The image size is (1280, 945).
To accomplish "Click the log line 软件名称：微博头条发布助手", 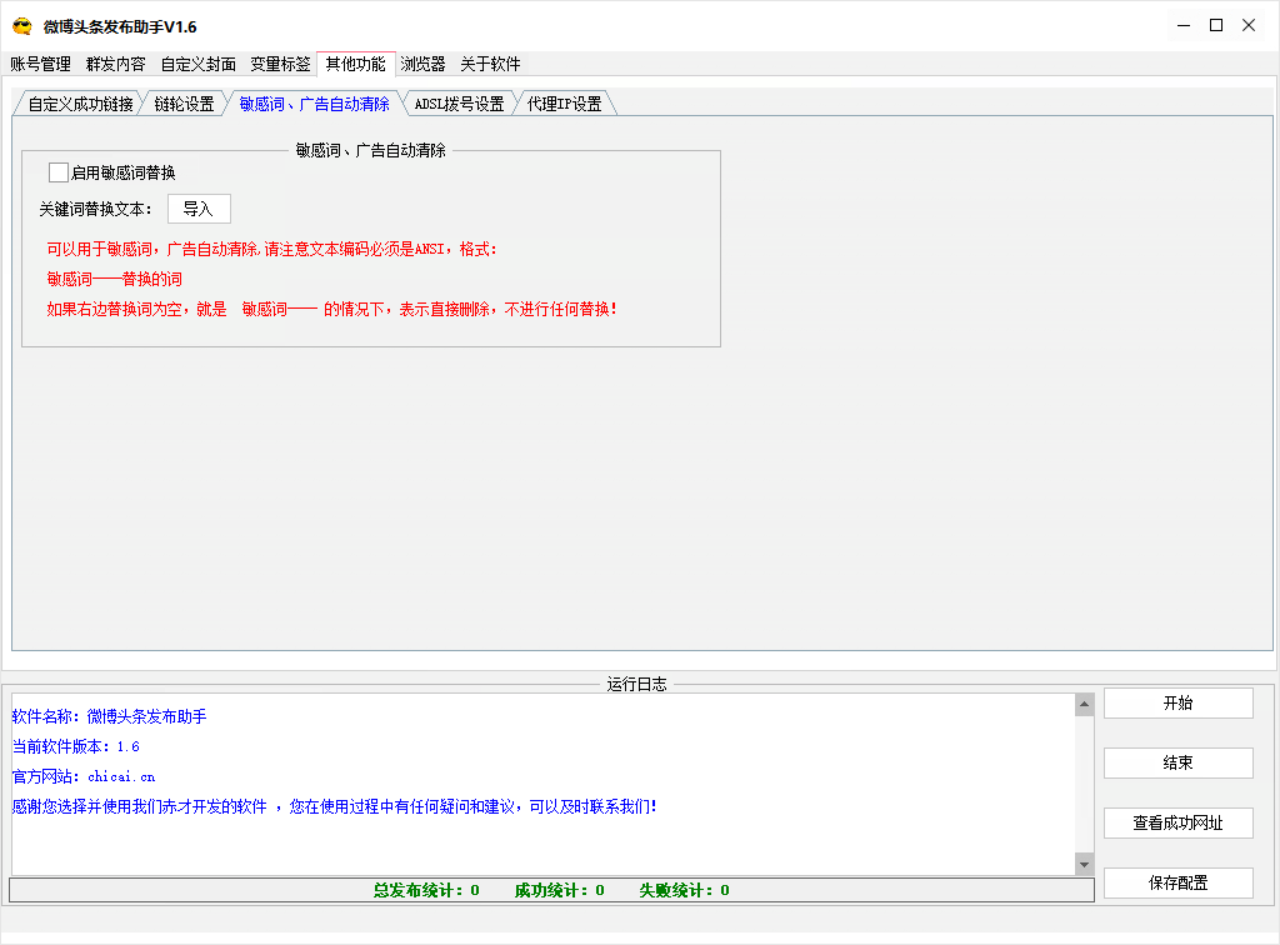I will (x=109, y=717).
